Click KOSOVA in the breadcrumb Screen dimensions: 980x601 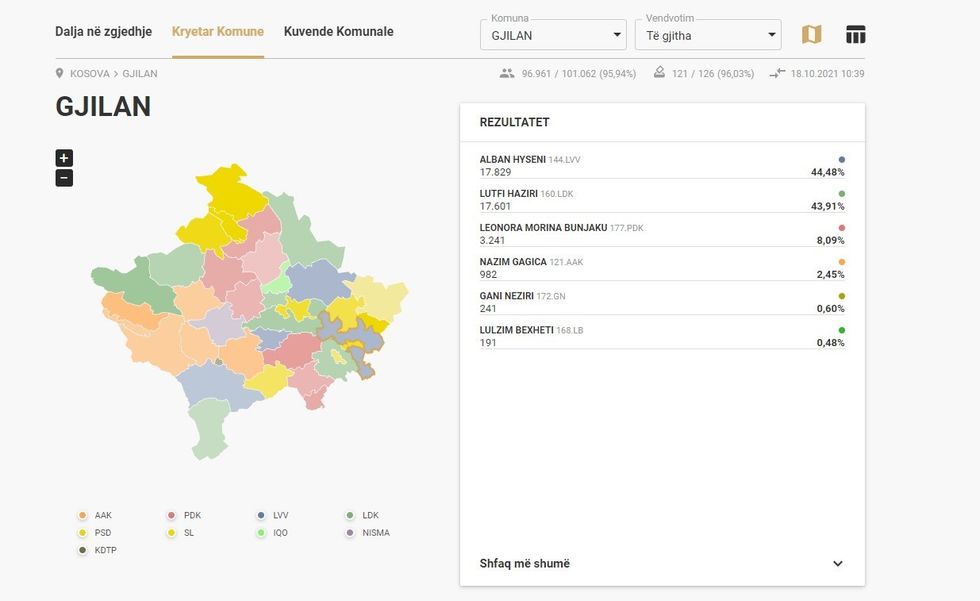[90, 74]
